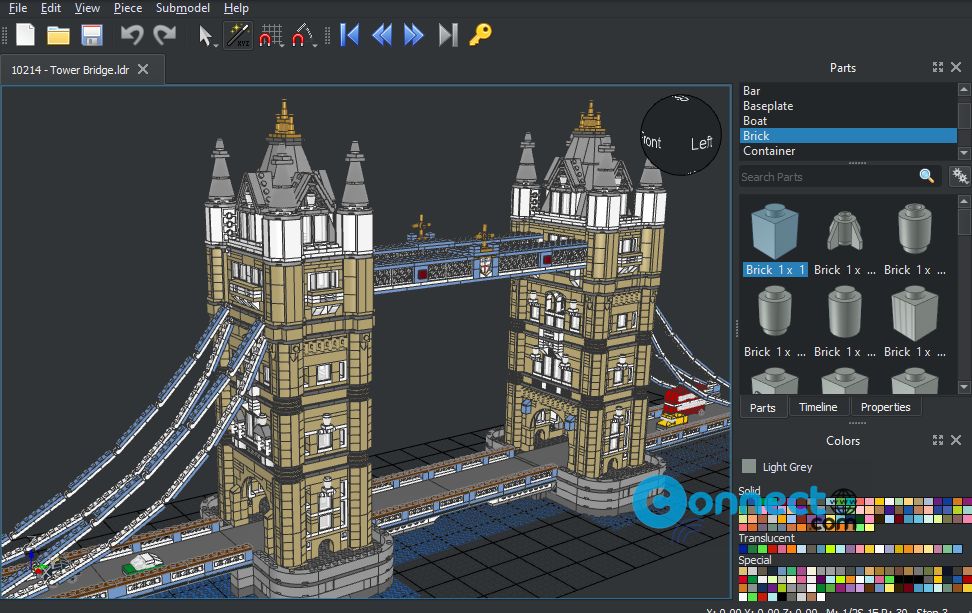Redo the last undone action
972x613 pixels.
pyautogui.click(x=164, y=35)
